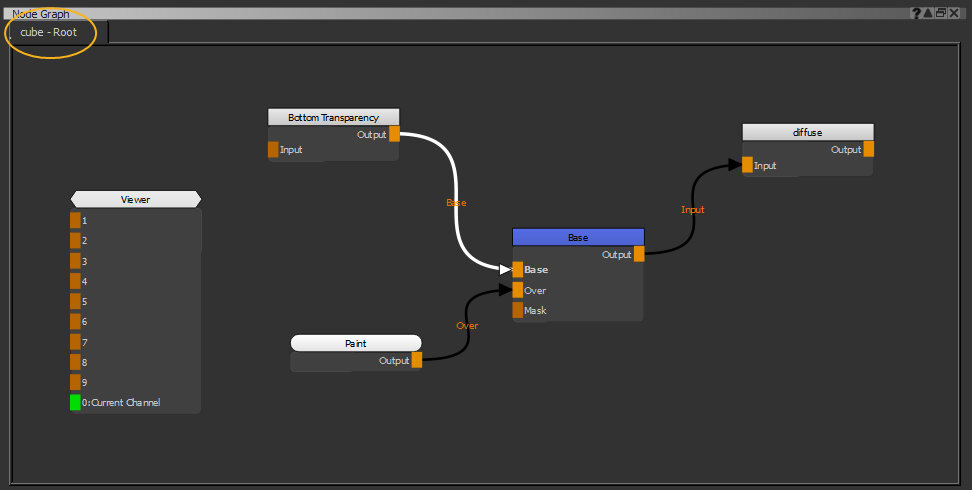Collapse the Node Graph palette with triangle icon
Viewport: 972px width, 490px height.
coord(928,13)
